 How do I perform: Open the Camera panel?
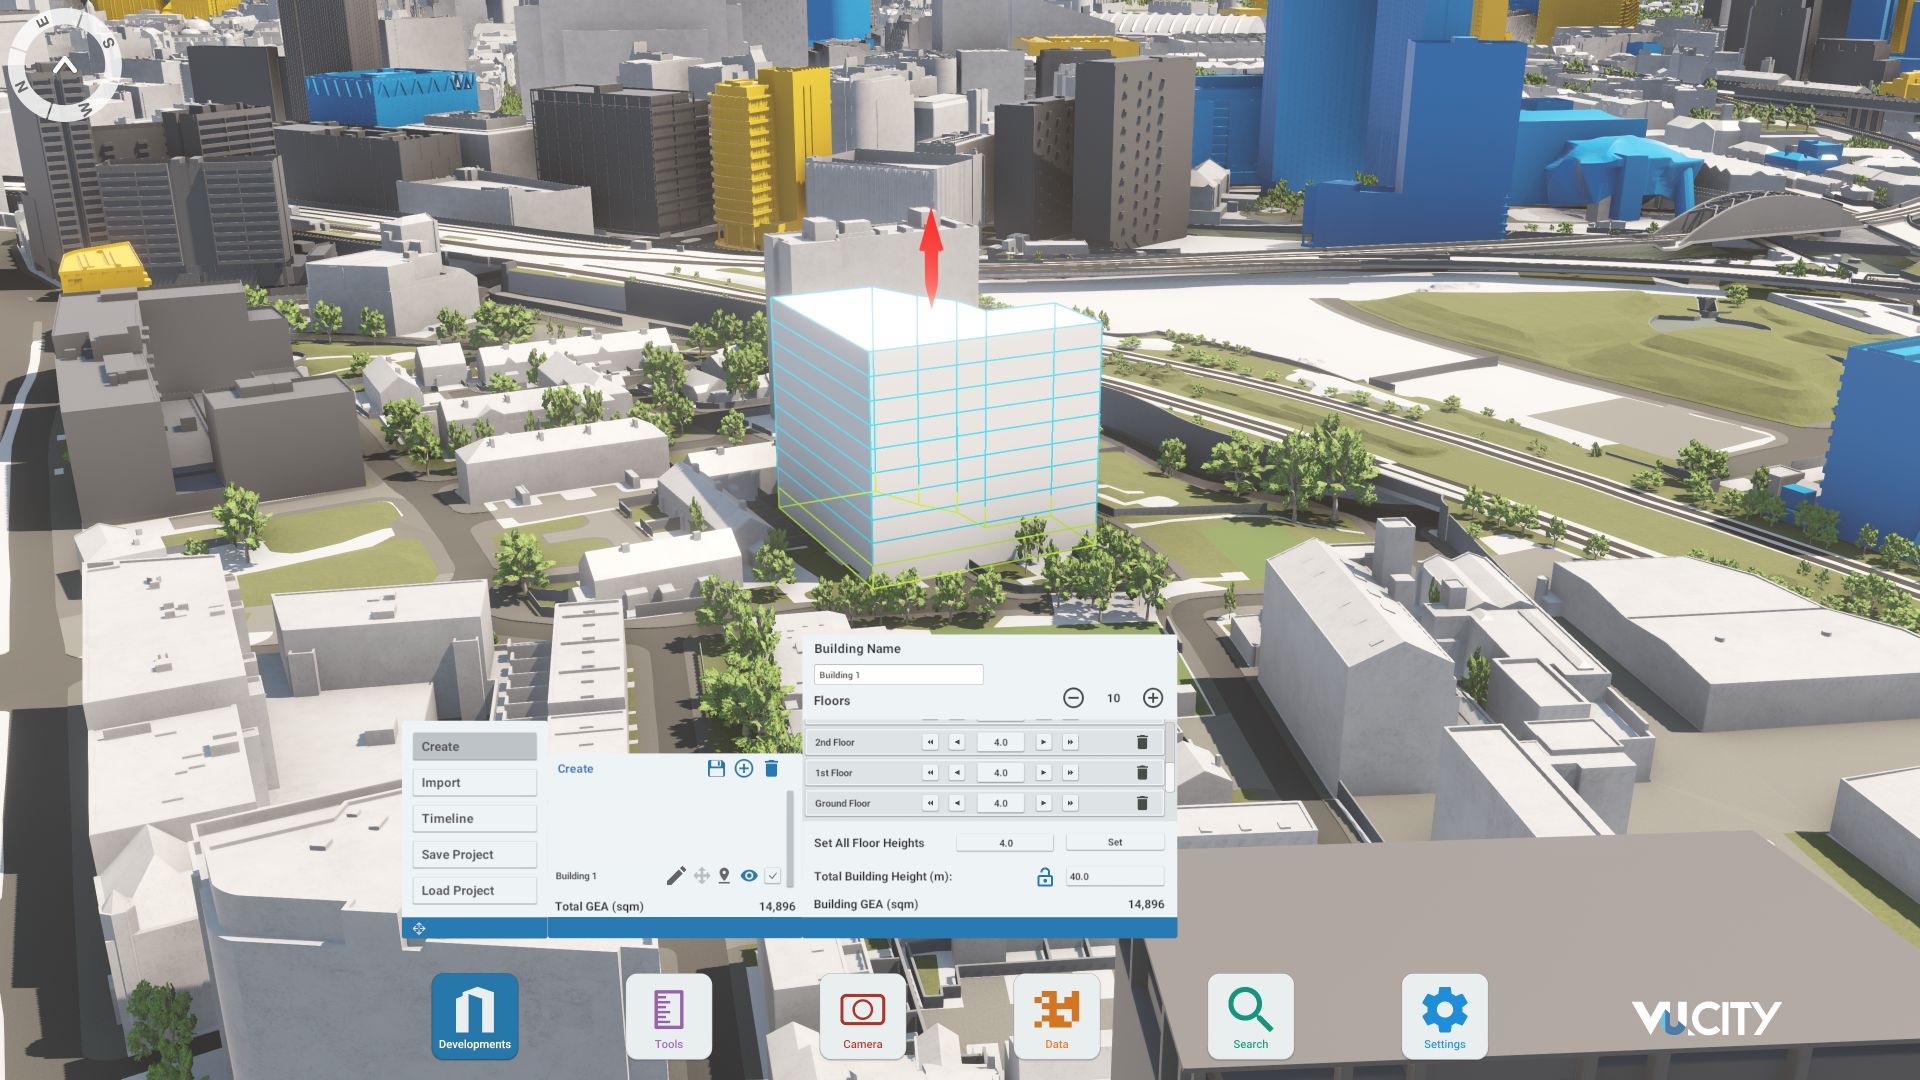coord(862,1016)
